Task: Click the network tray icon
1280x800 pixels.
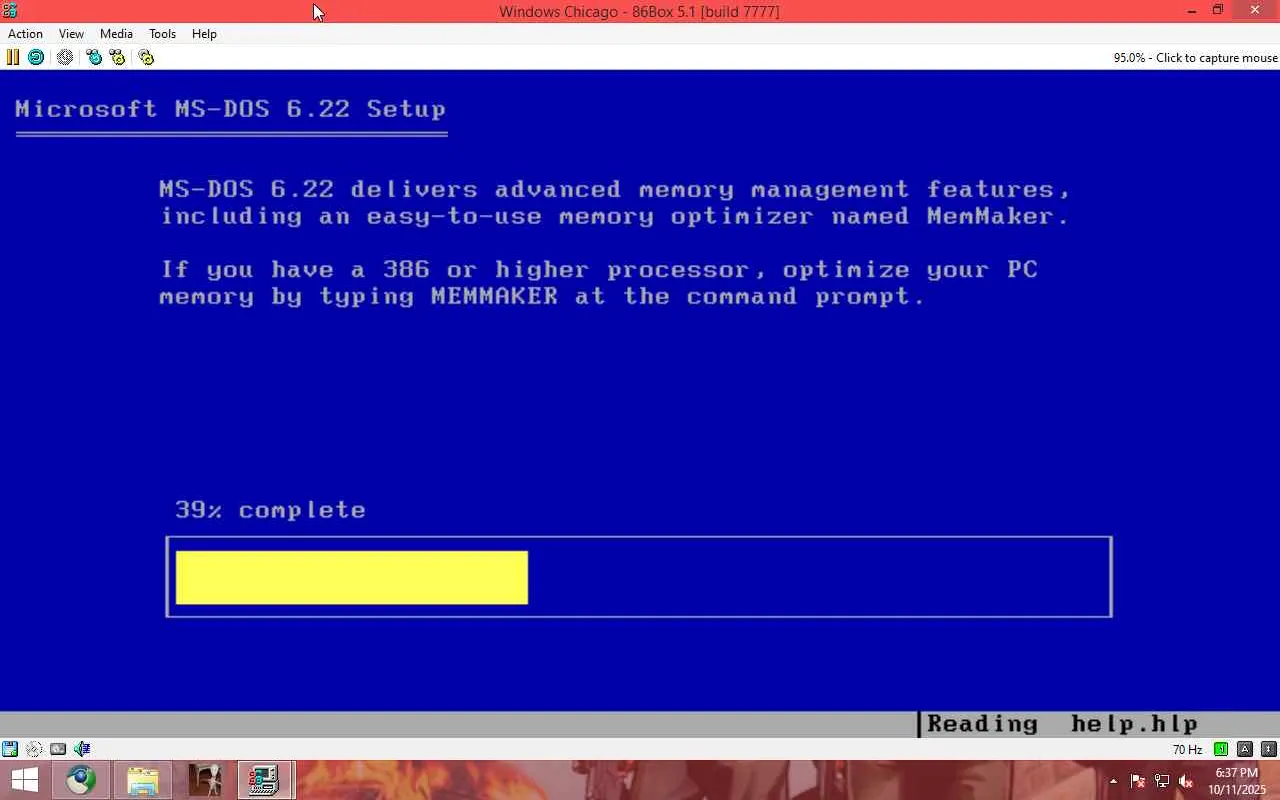Action: point(1162,781)
